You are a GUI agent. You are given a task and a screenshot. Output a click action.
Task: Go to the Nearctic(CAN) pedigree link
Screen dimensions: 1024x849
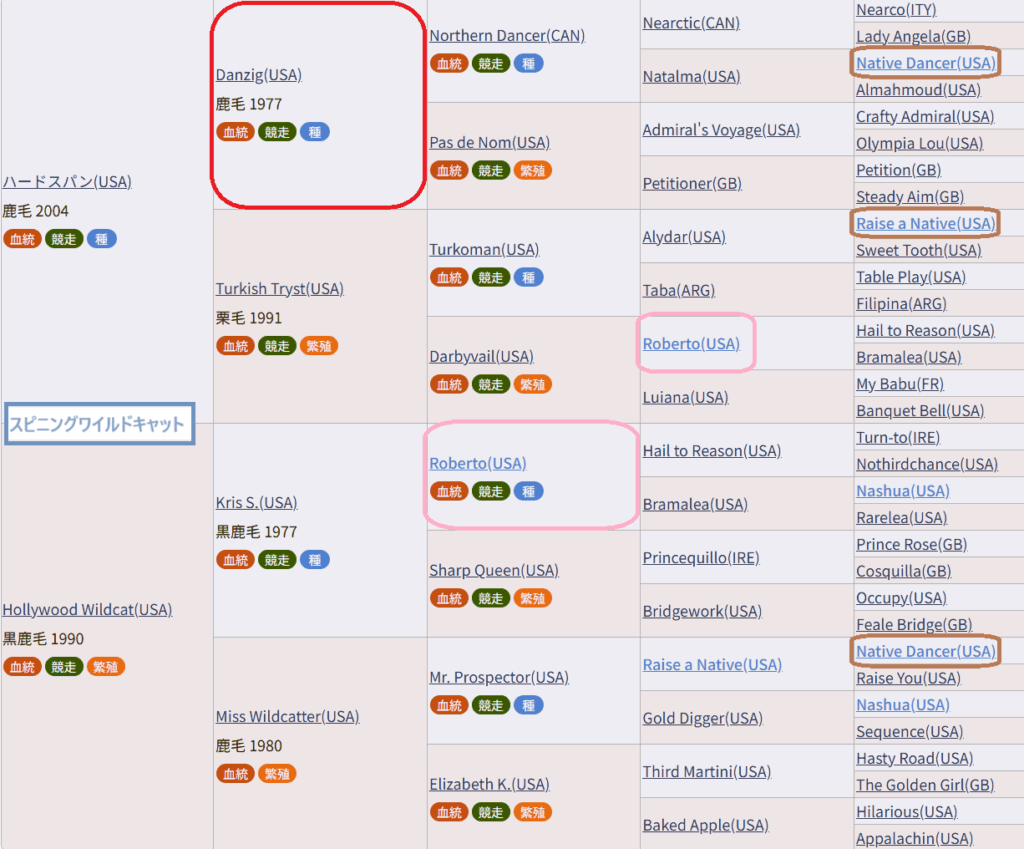691,23
